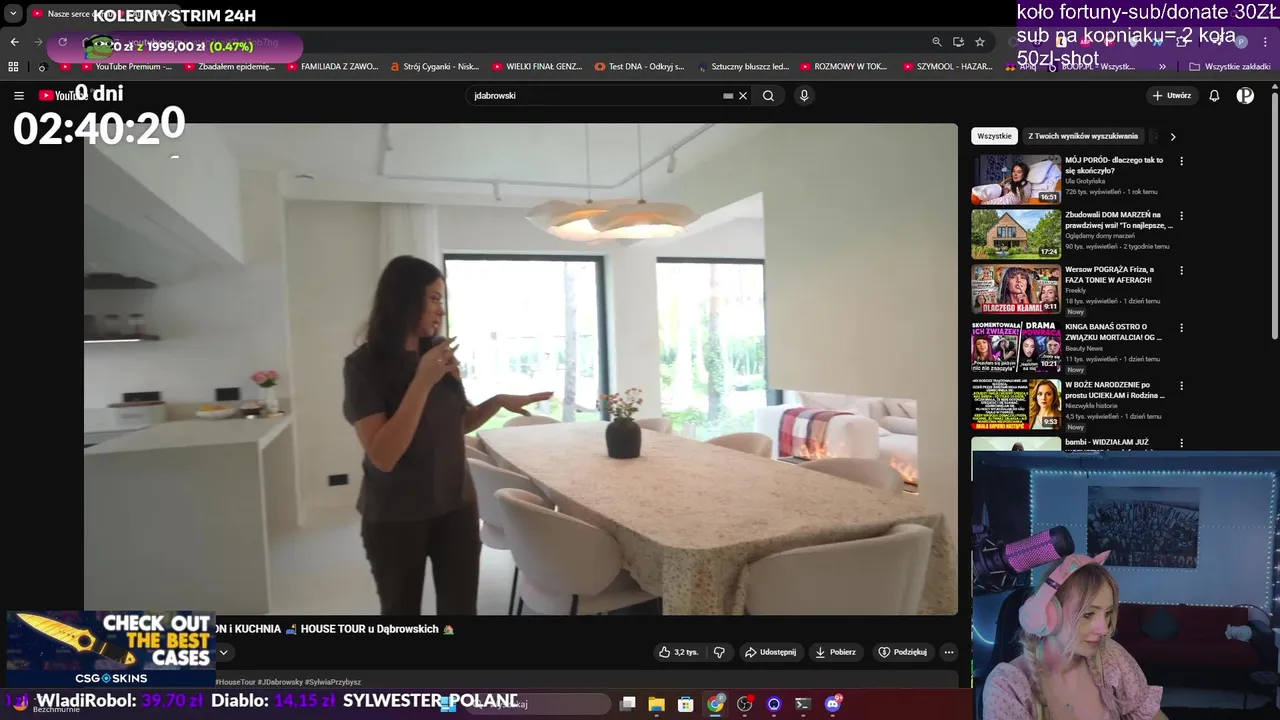Start voice search with the microphone
Image resolution: width=1280 pixels, height=720 pixels.
[x=804, y=95]
